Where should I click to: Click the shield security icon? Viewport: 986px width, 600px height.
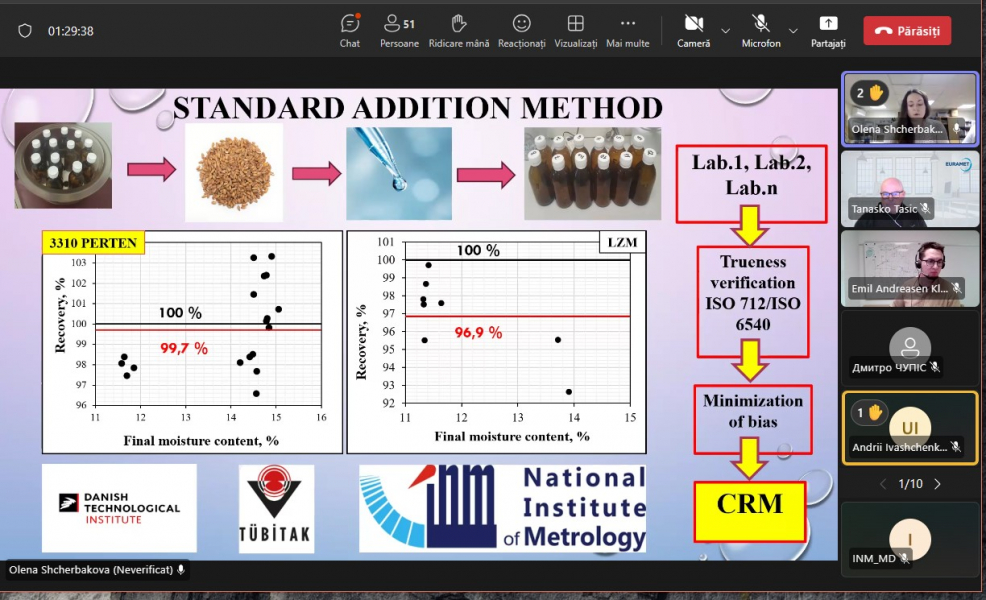25,31
